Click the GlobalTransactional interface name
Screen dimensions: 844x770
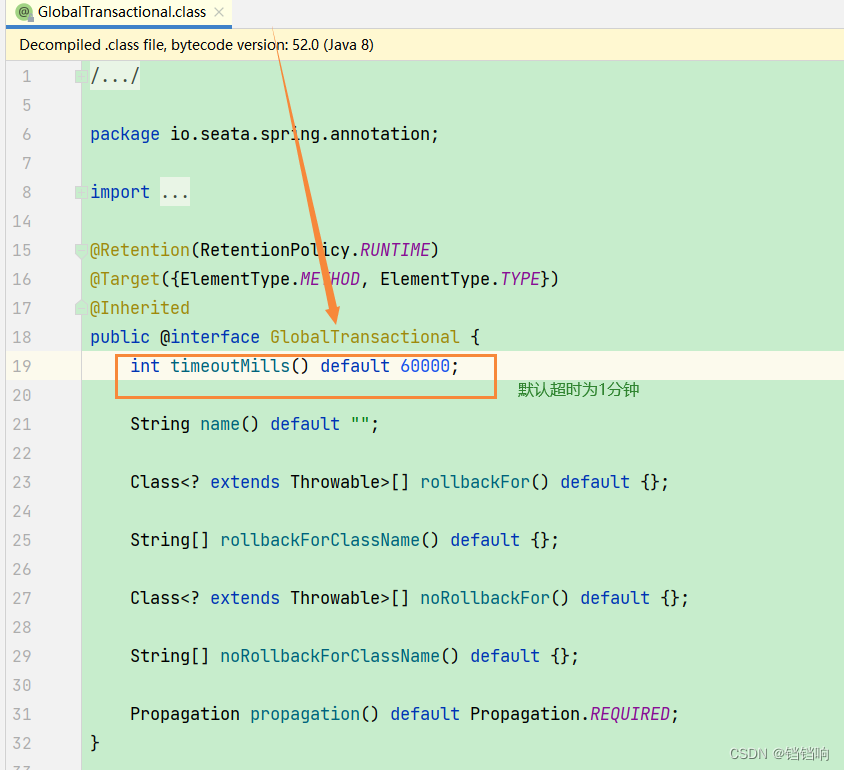[365, 337]
